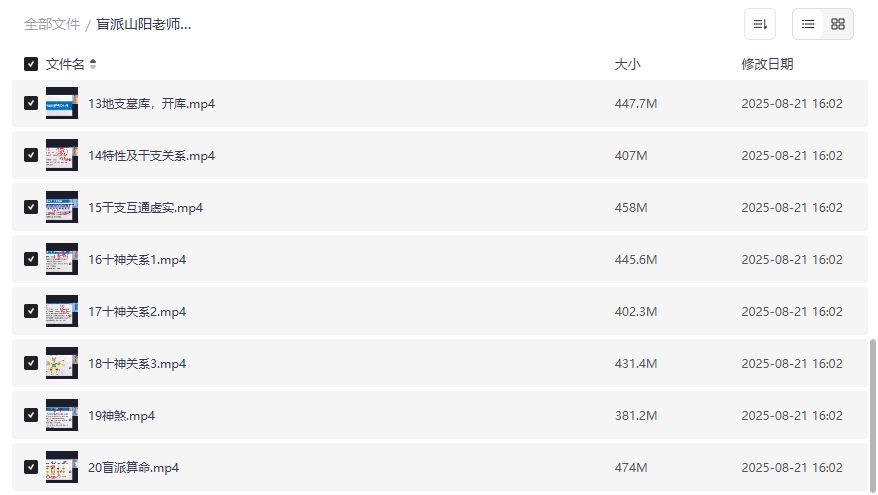Open the sort order options icon
Screen dimensions: 878x495
click(x=760, y=24)
